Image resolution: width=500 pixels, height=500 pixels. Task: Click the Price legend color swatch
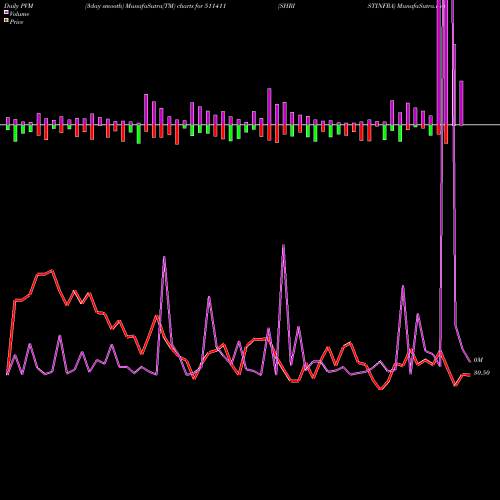pos(6,21)
